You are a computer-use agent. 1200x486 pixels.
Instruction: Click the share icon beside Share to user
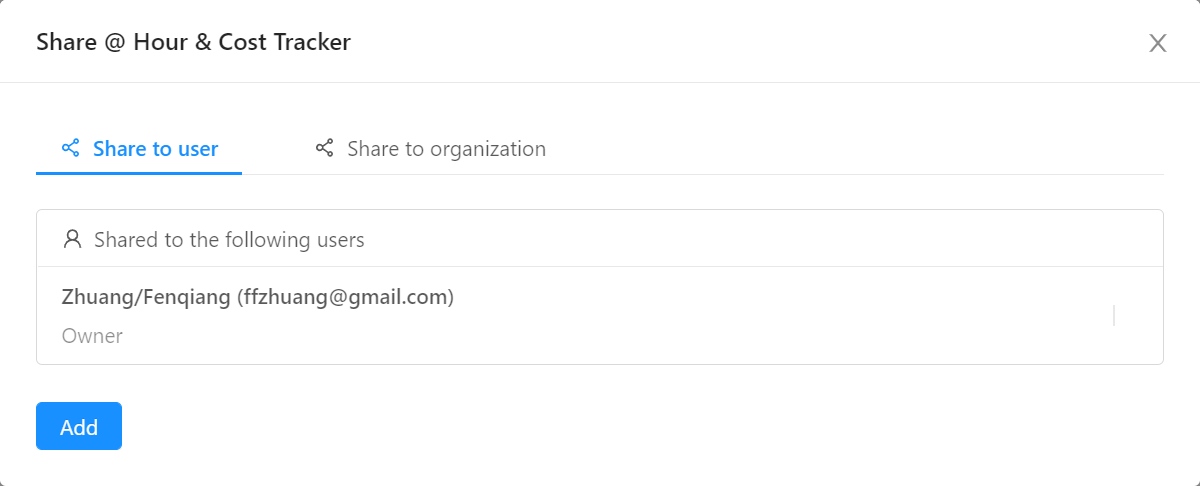70,148
